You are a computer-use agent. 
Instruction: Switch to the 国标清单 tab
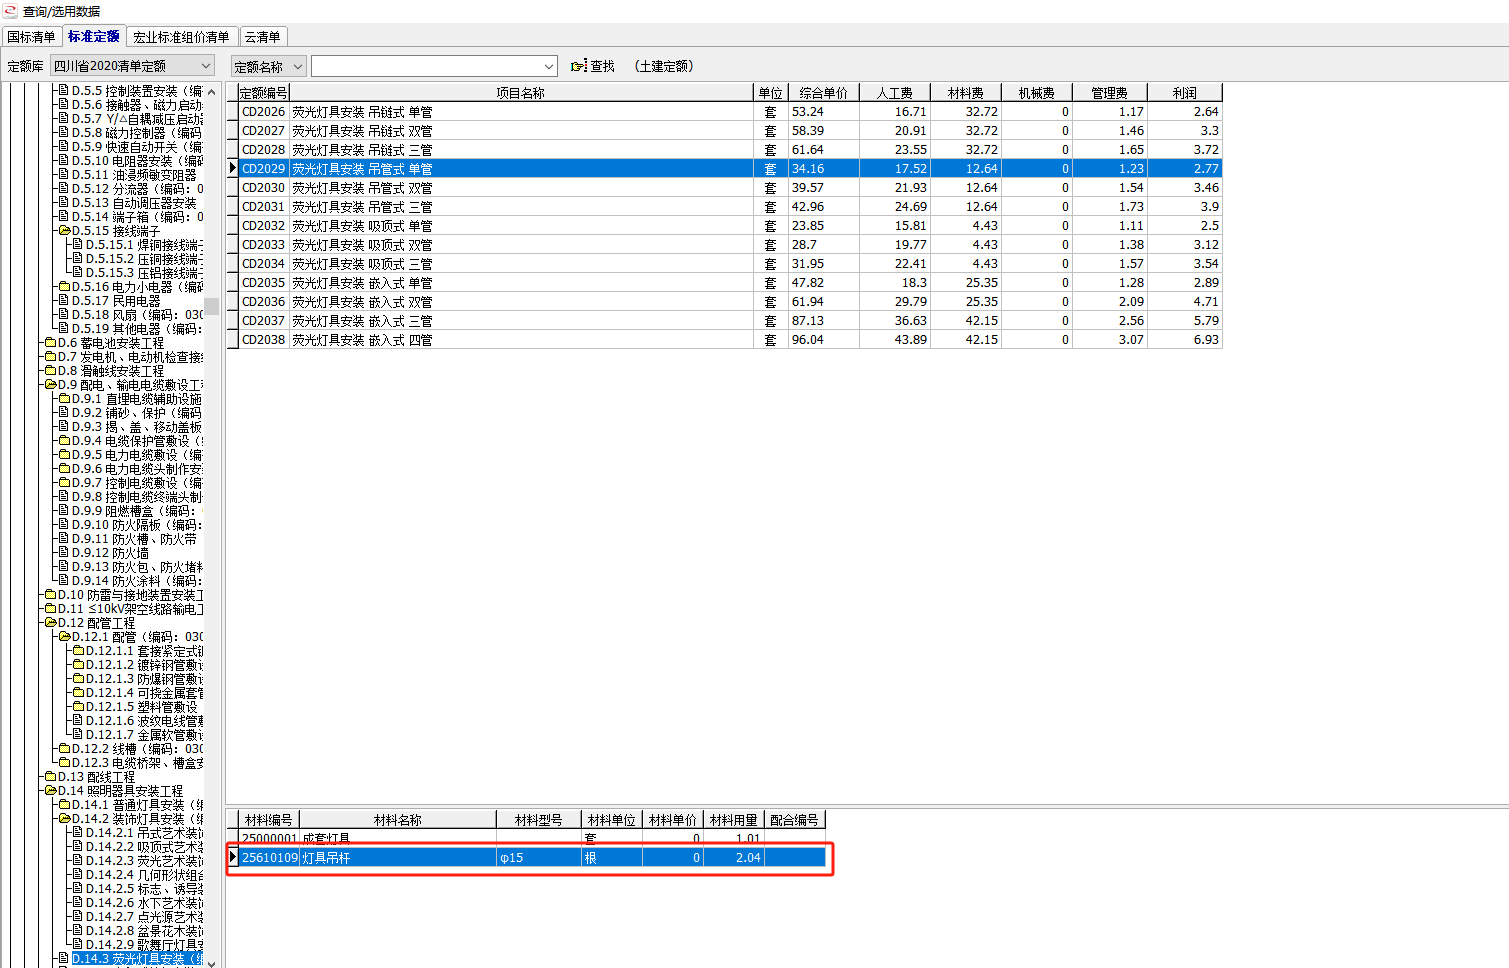coord(31,37)
